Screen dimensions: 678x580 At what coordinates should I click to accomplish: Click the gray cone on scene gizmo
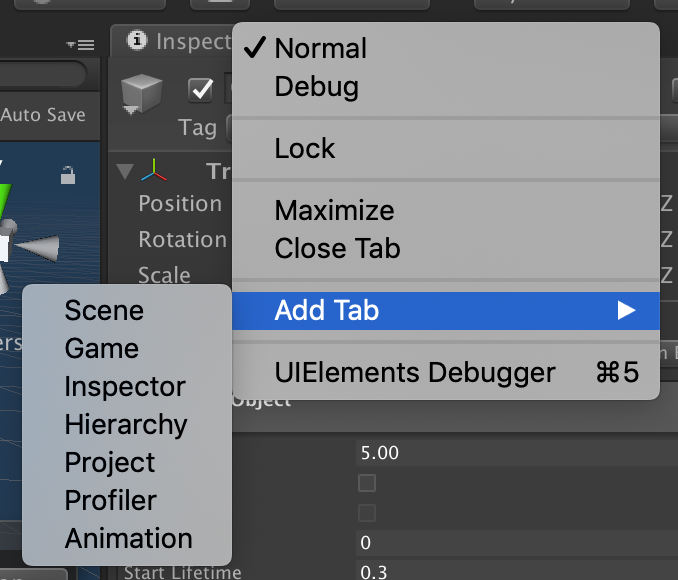[x=38, y=248]
